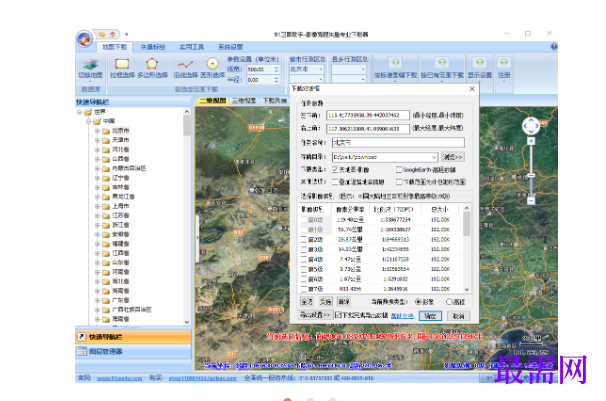Collapse the 世界 tree node
The image size is (606, 401).
point(79,112)
